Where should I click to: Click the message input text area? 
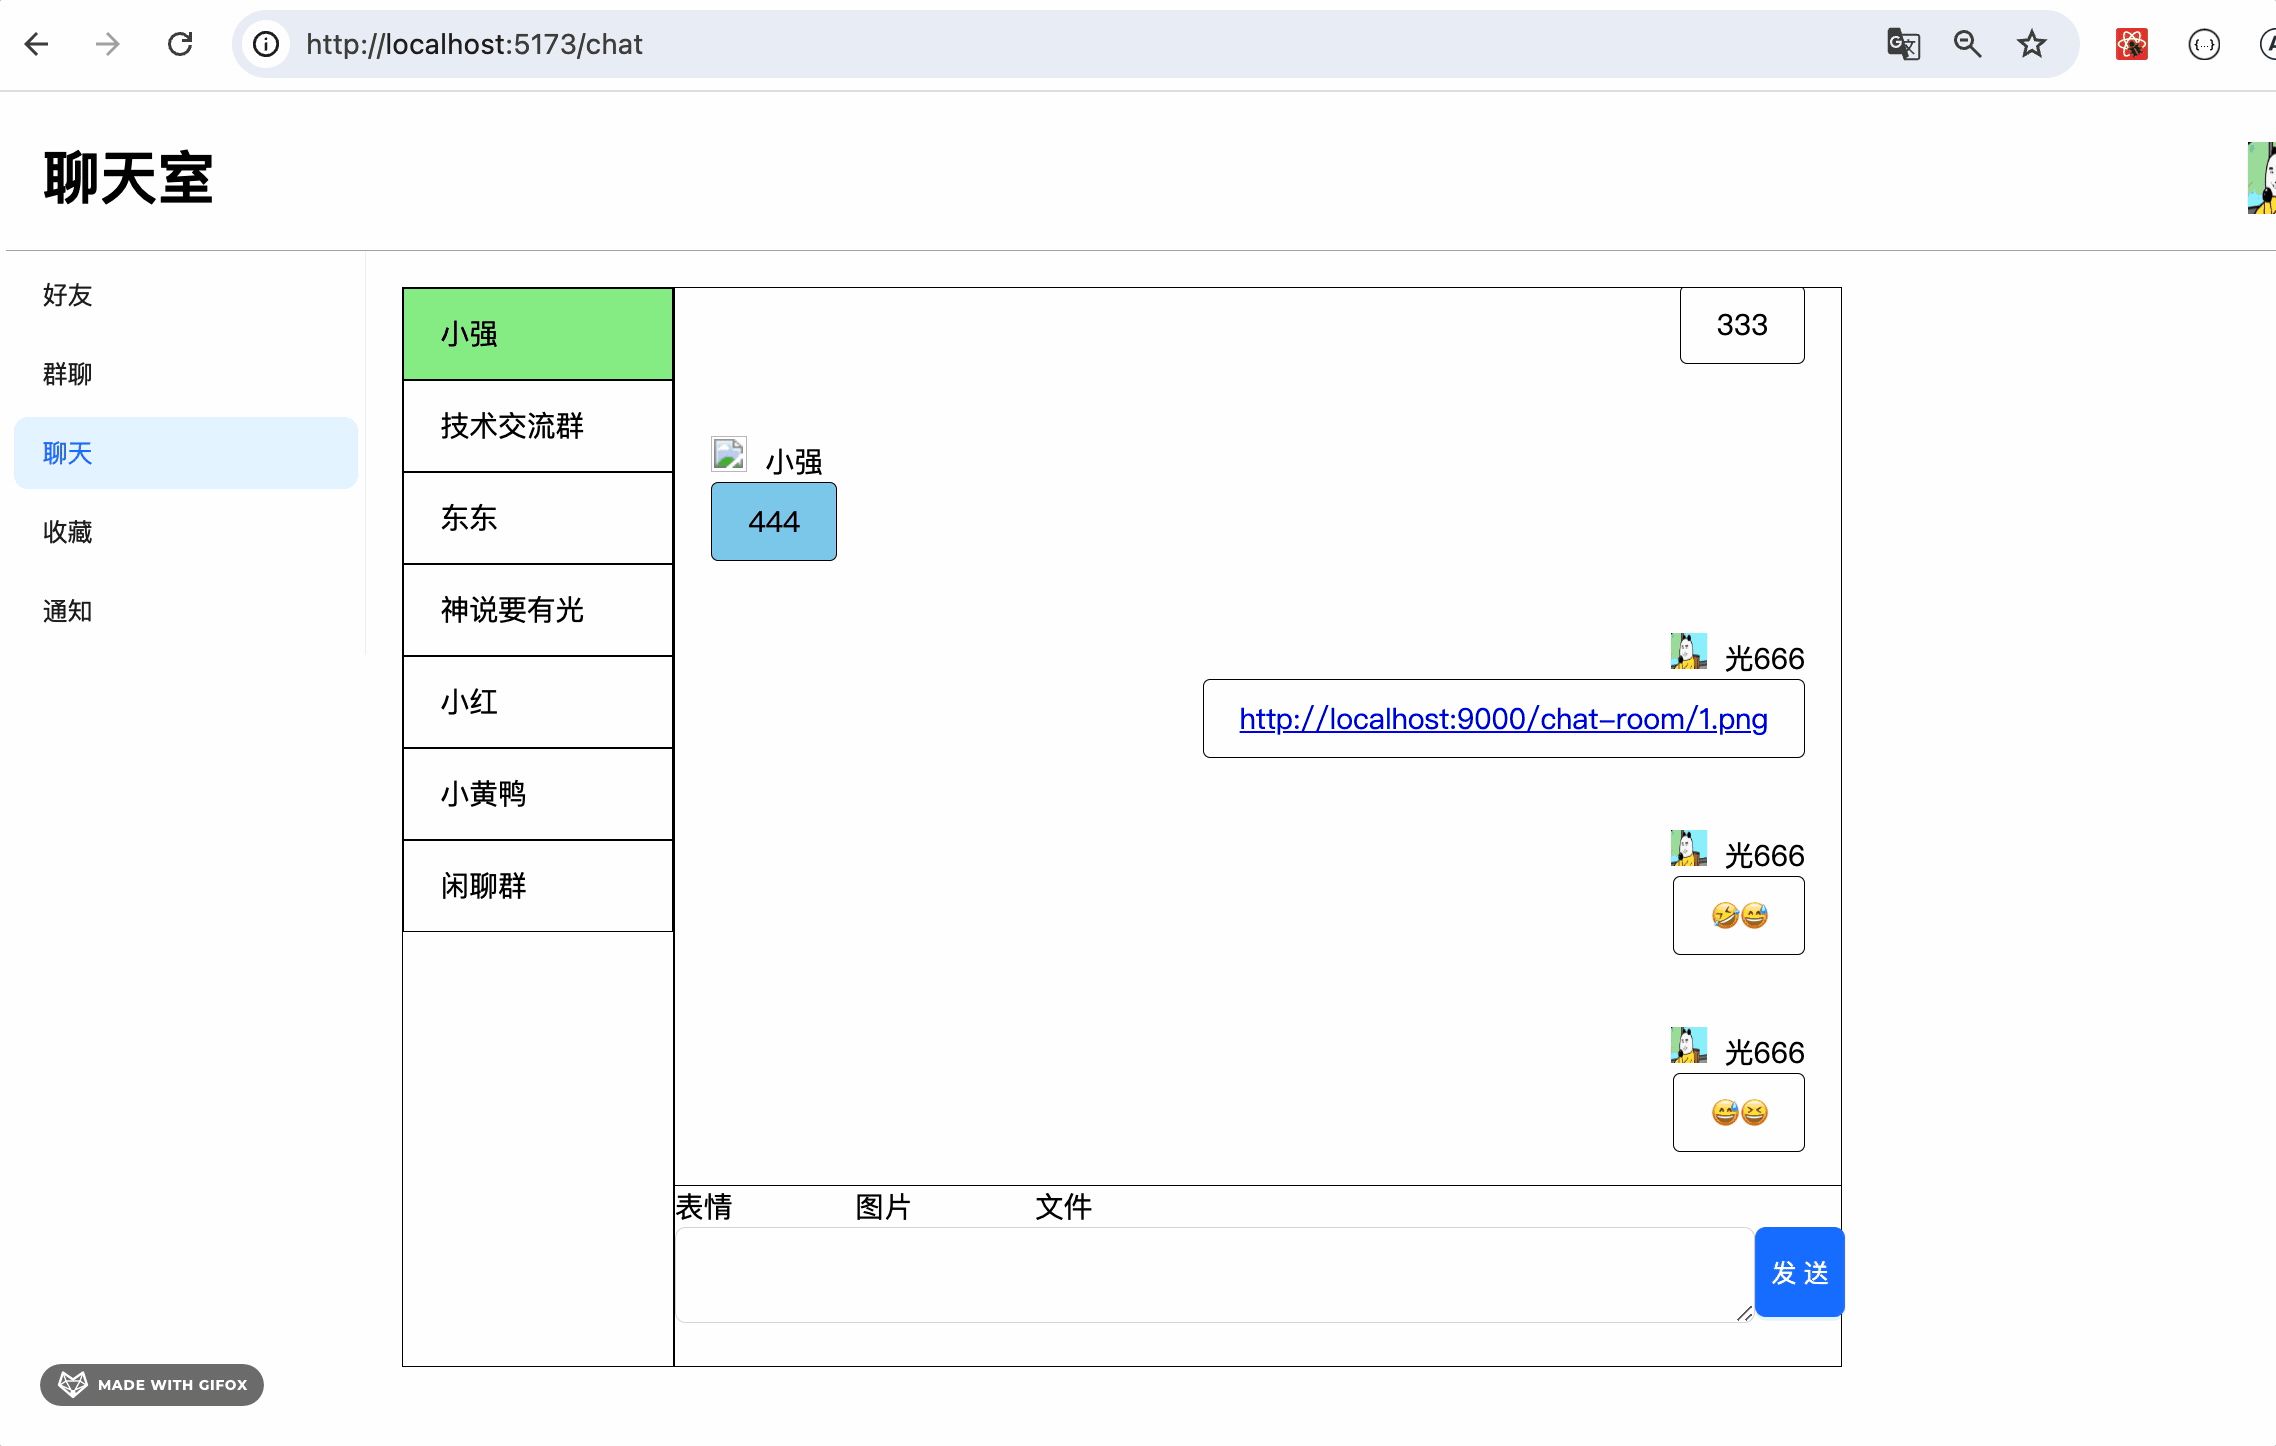click(x=1212, y=1274)
